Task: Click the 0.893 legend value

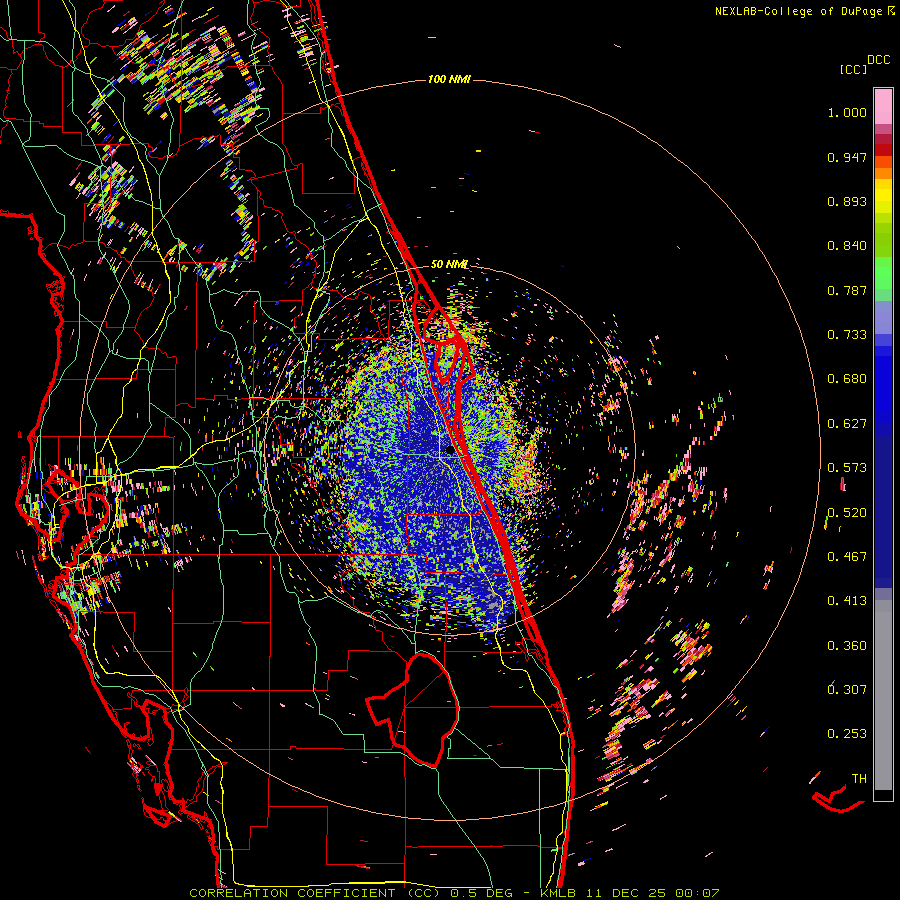Action: (x=847, y=201)
